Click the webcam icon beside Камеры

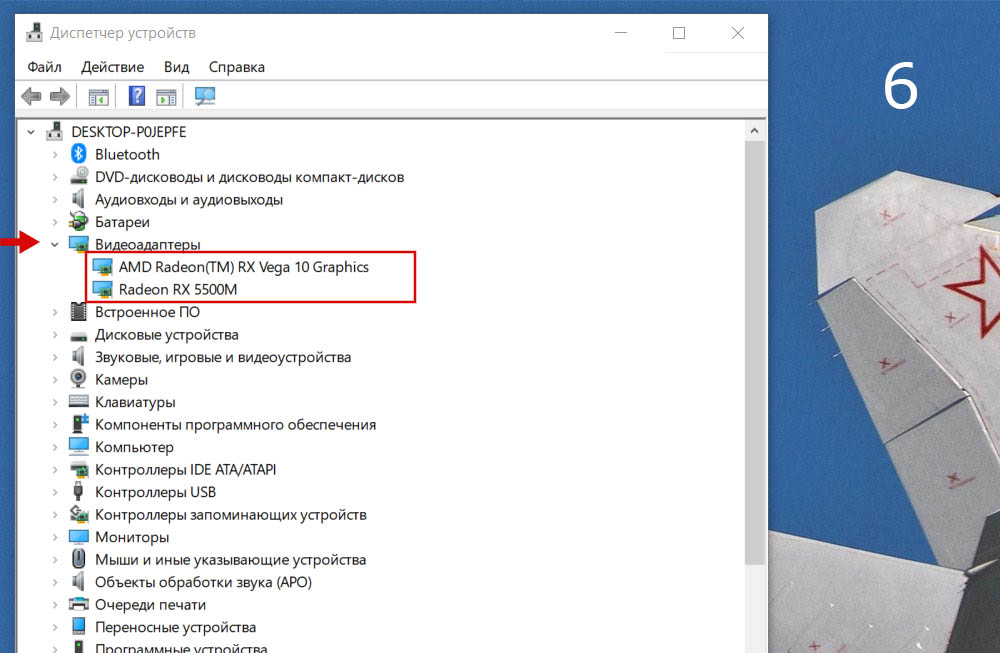click(x=78, y=379)
